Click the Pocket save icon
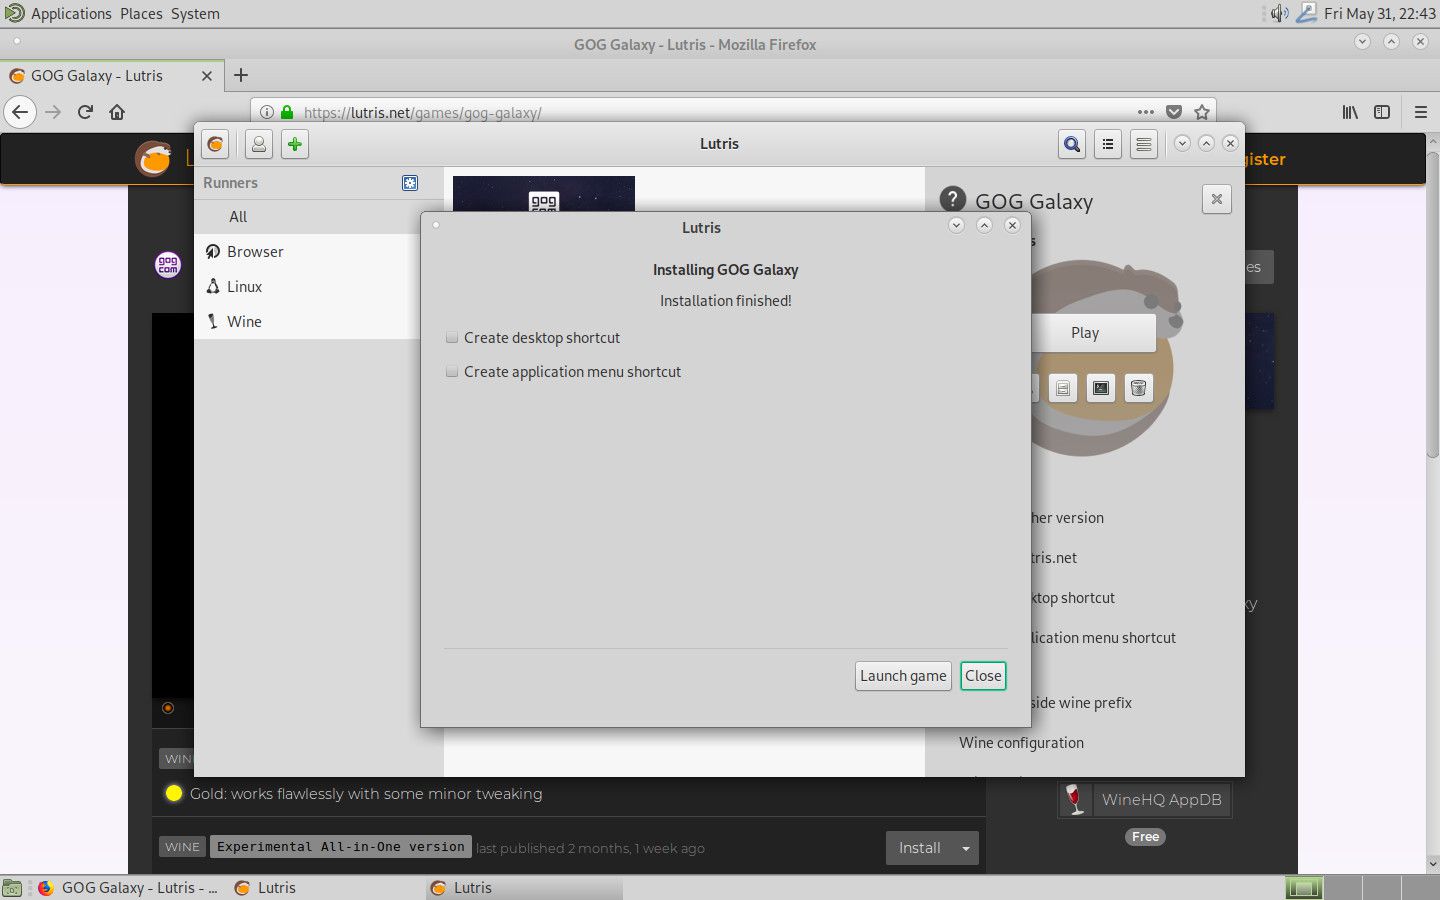The width and height of the screenshot is (1440, 900). pos(1174,112)
